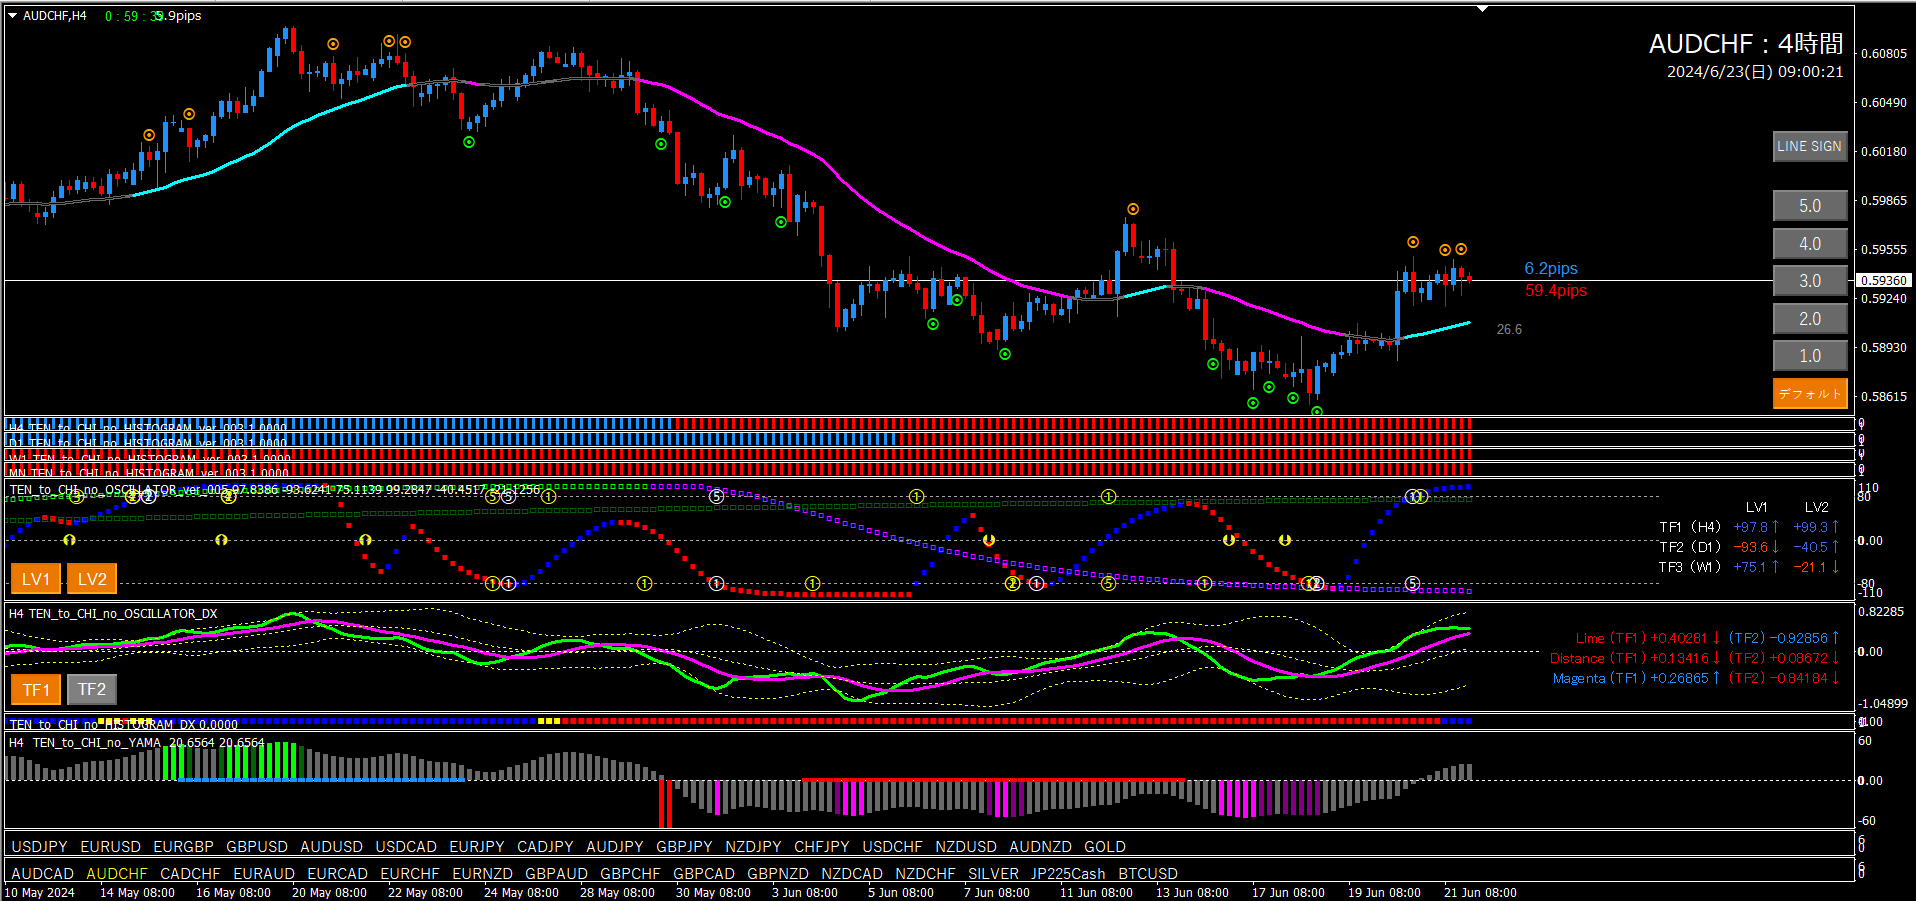1916x901 pixels.
Task: Choose the NZDCHF pair
Action: click(x=925, y=874)
